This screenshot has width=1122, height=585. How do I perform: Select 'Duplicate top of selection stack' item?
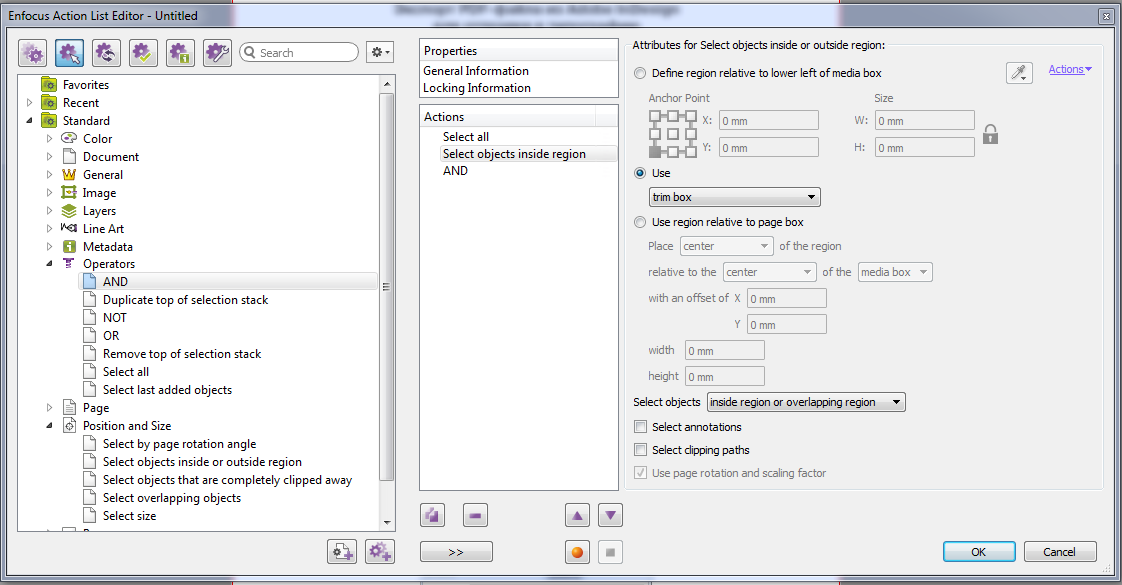185,300
